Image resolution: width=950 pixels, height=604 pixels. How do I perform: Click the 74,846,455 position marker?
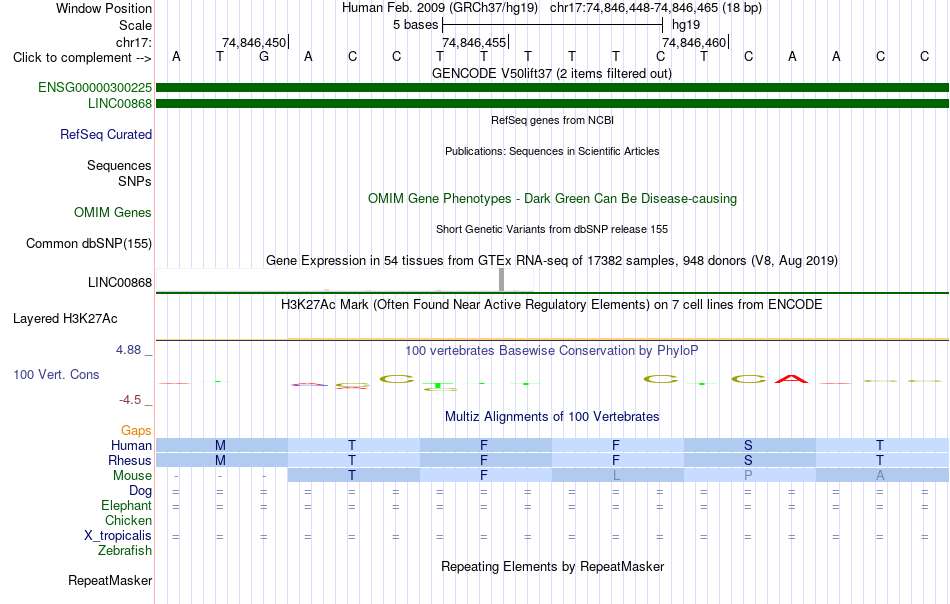[474, 42]
